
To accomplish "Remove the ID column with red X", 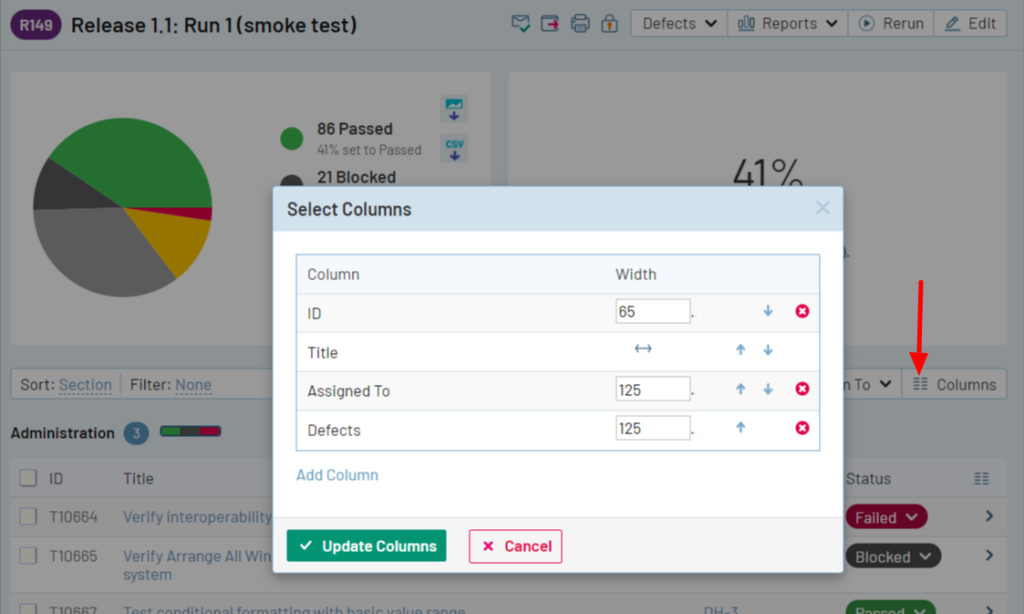I will [802, 312].
